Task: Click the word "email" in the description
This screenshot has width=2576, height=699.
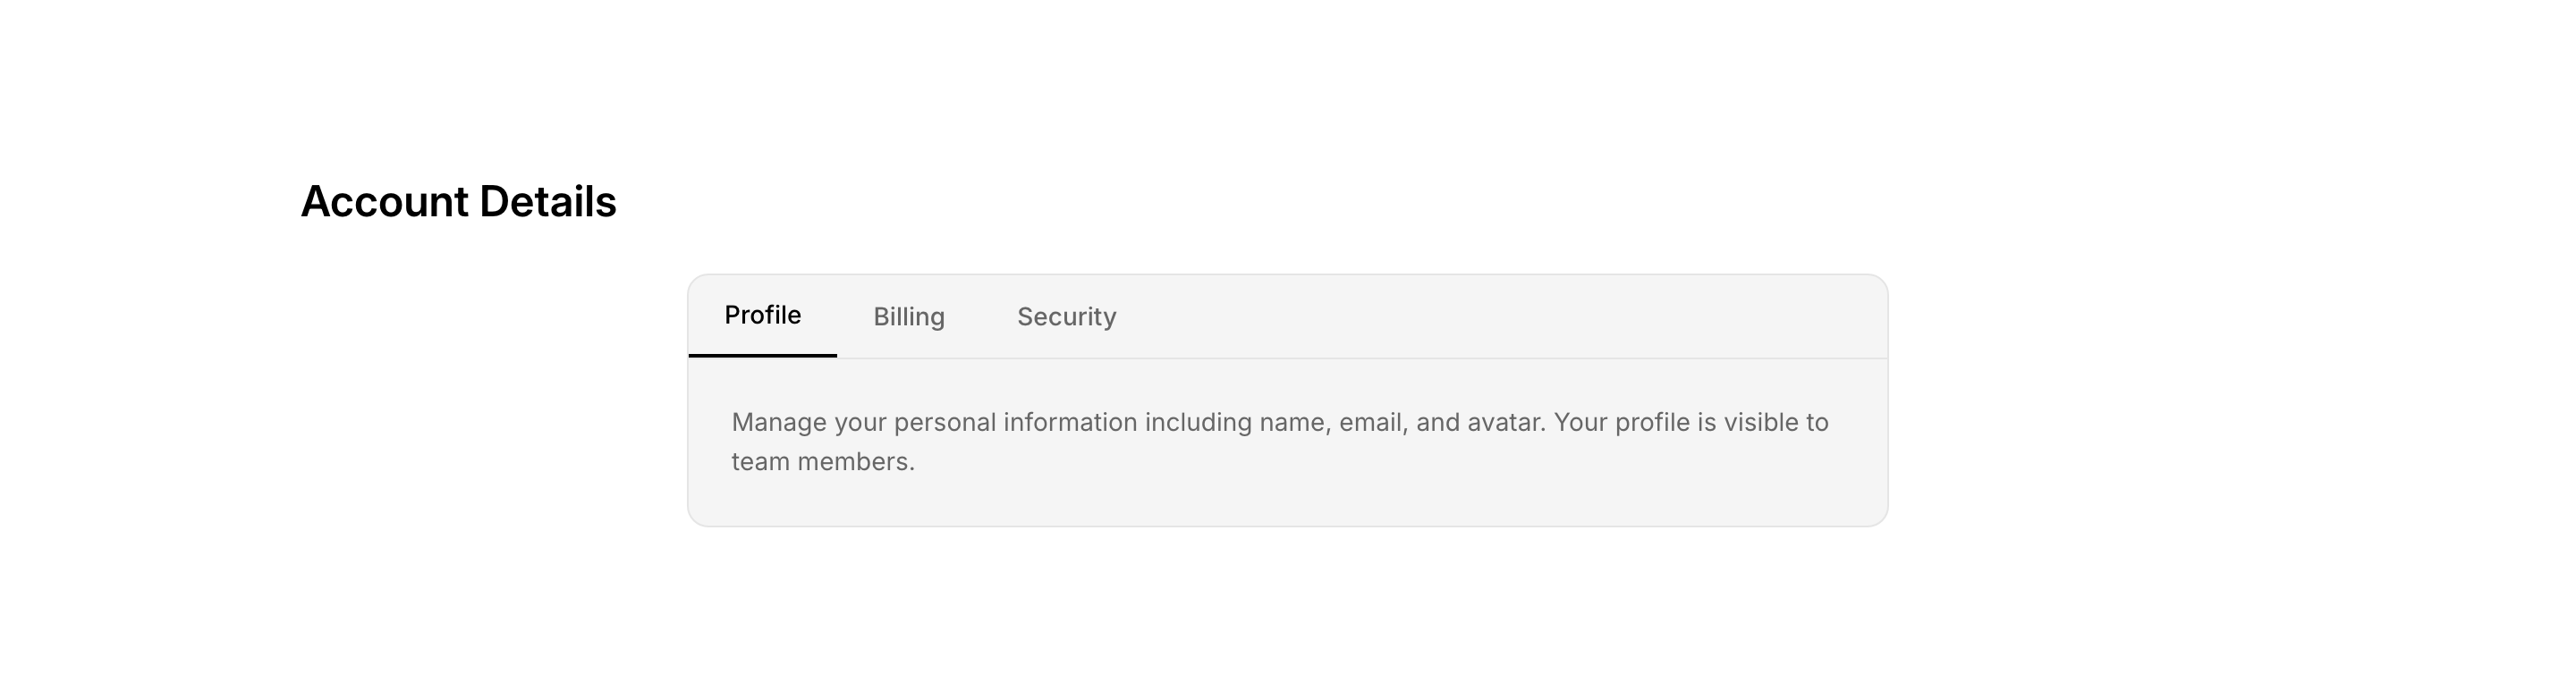Action: pyautogui.click(x=1372, y=423)
